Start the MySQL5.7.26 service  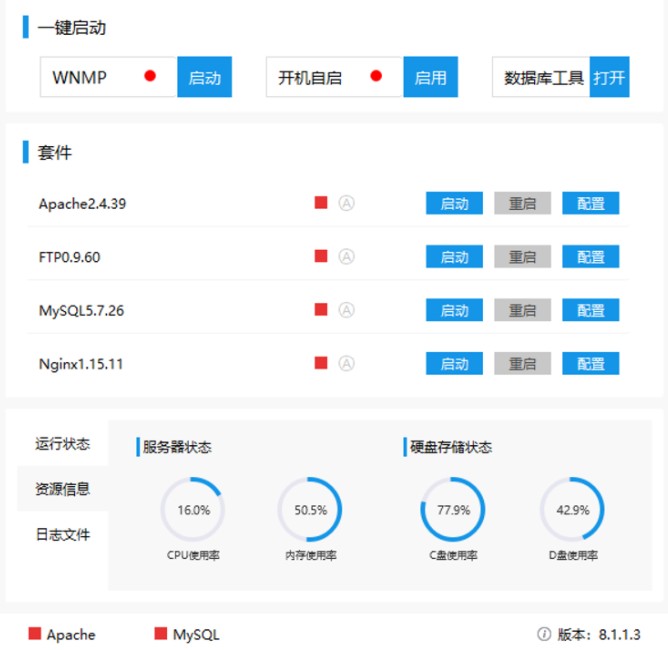pyautogui.click(x=454, y=310)
